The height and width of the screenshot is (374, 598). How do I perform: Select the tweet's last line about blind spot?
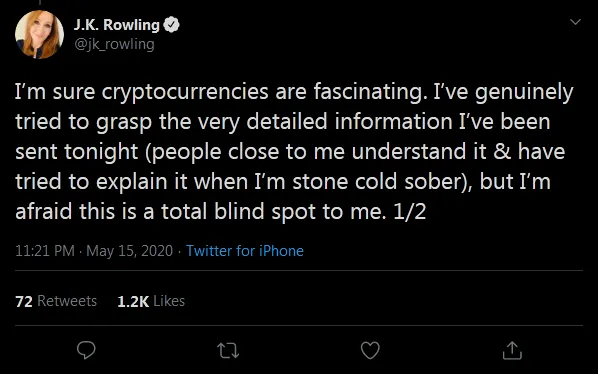(x=220, y=212)
